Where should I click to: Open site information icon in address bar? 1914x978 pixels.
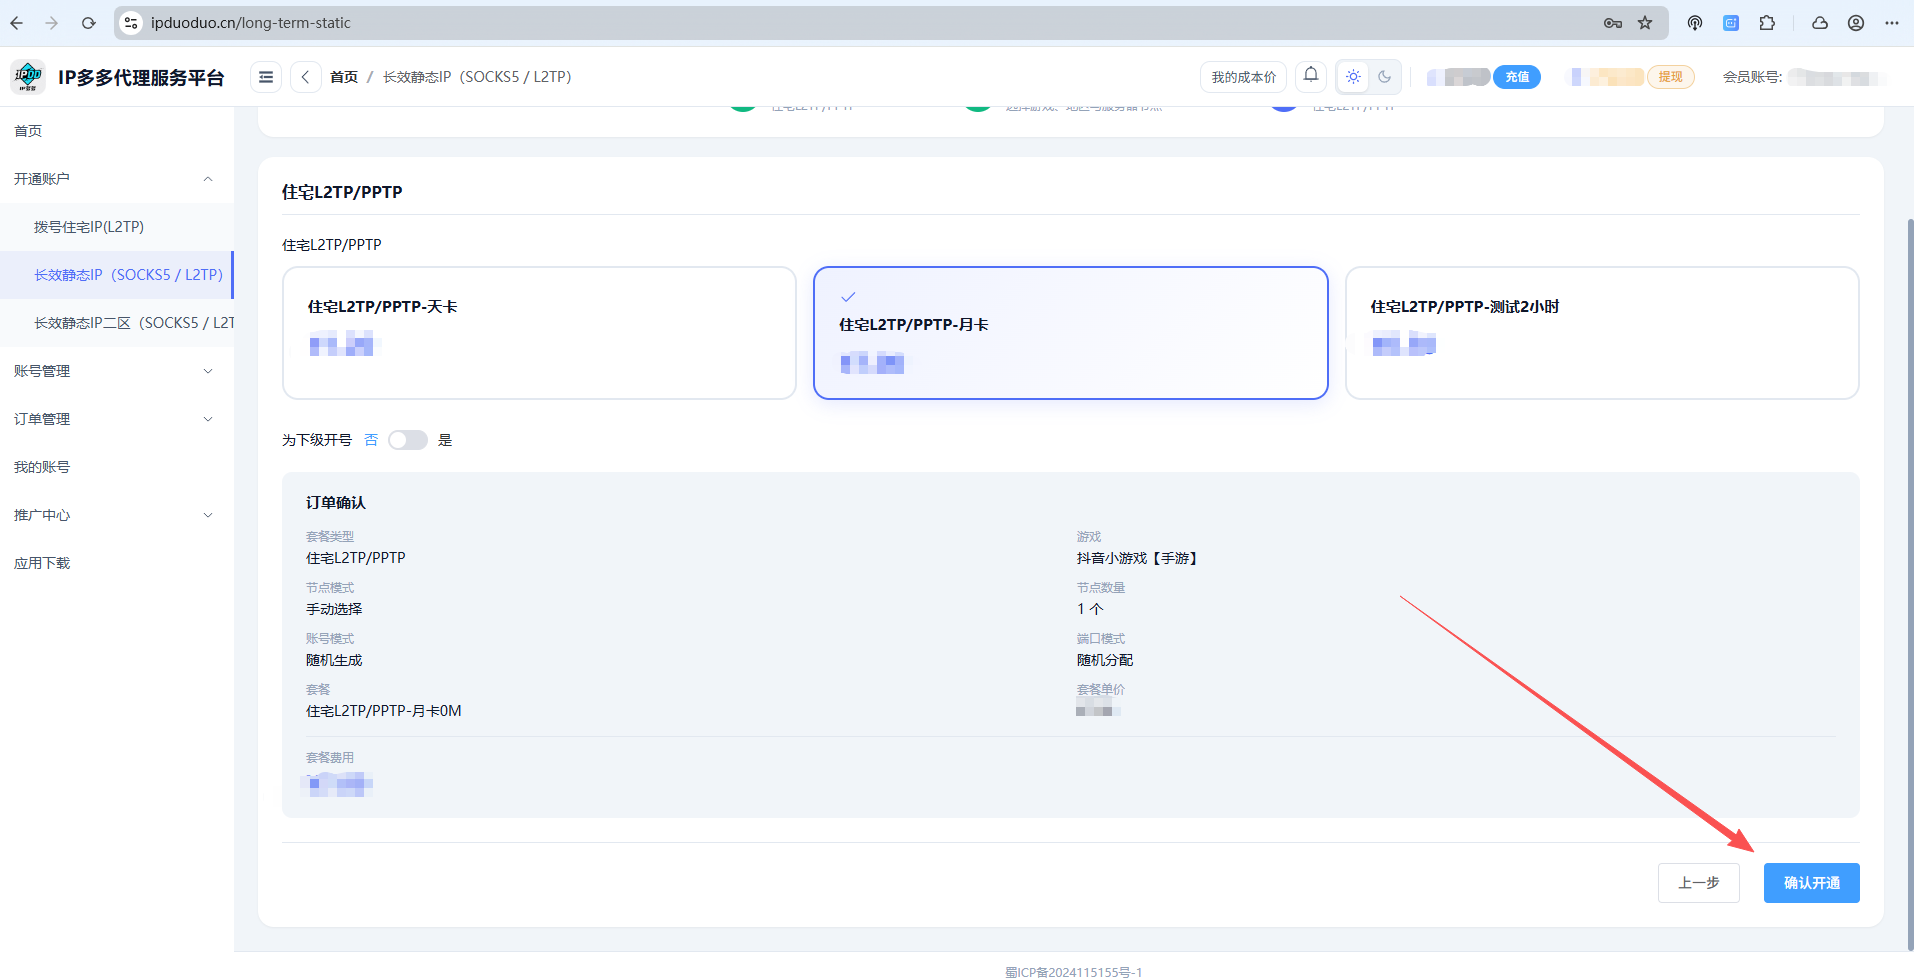(x=131, y=23)
